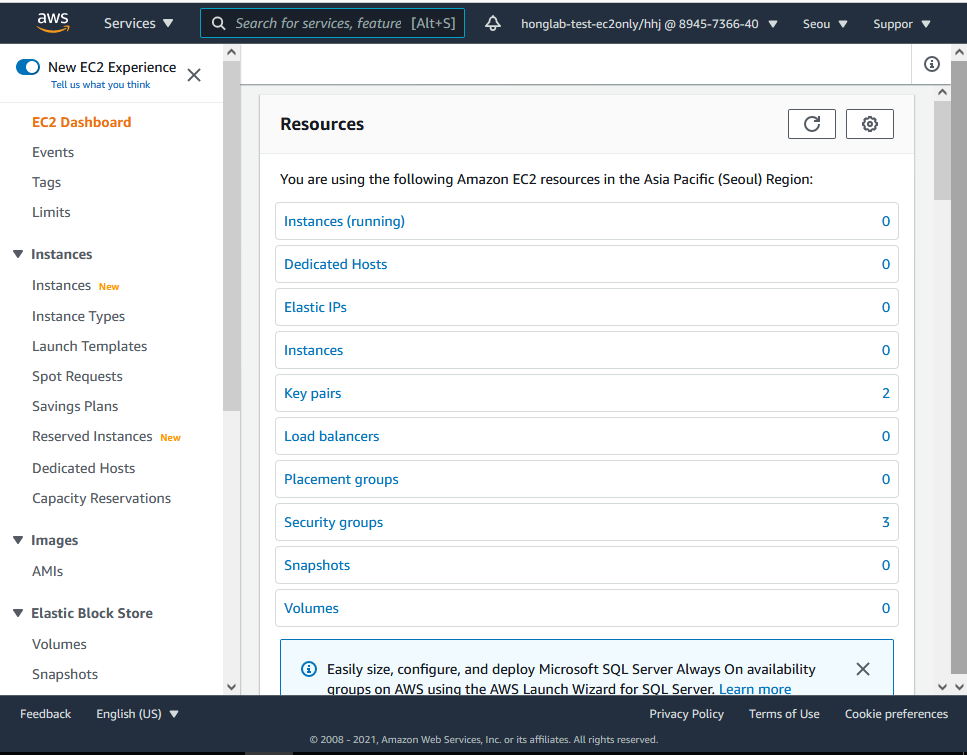Toggle the New EC2 Experience switch

point(28,67)
